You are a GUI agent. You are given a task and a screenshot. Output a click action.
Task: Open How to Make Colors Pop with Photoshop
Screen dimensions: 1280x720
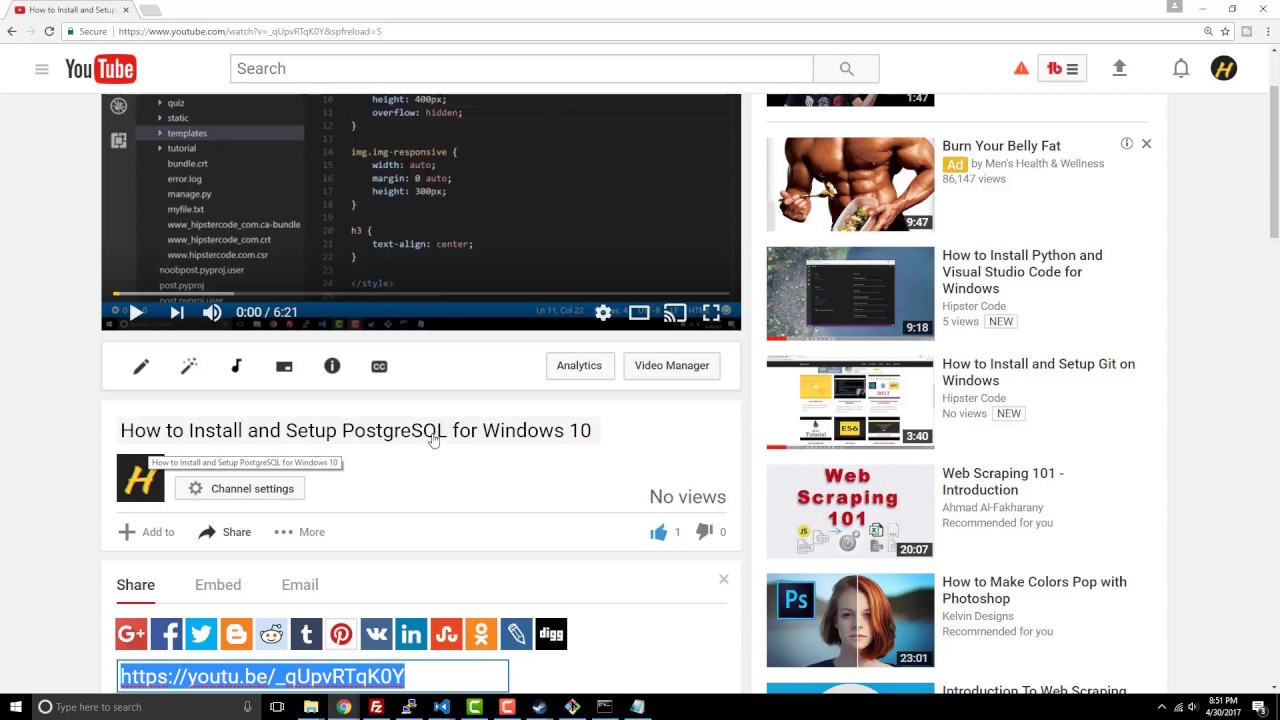1034,590
